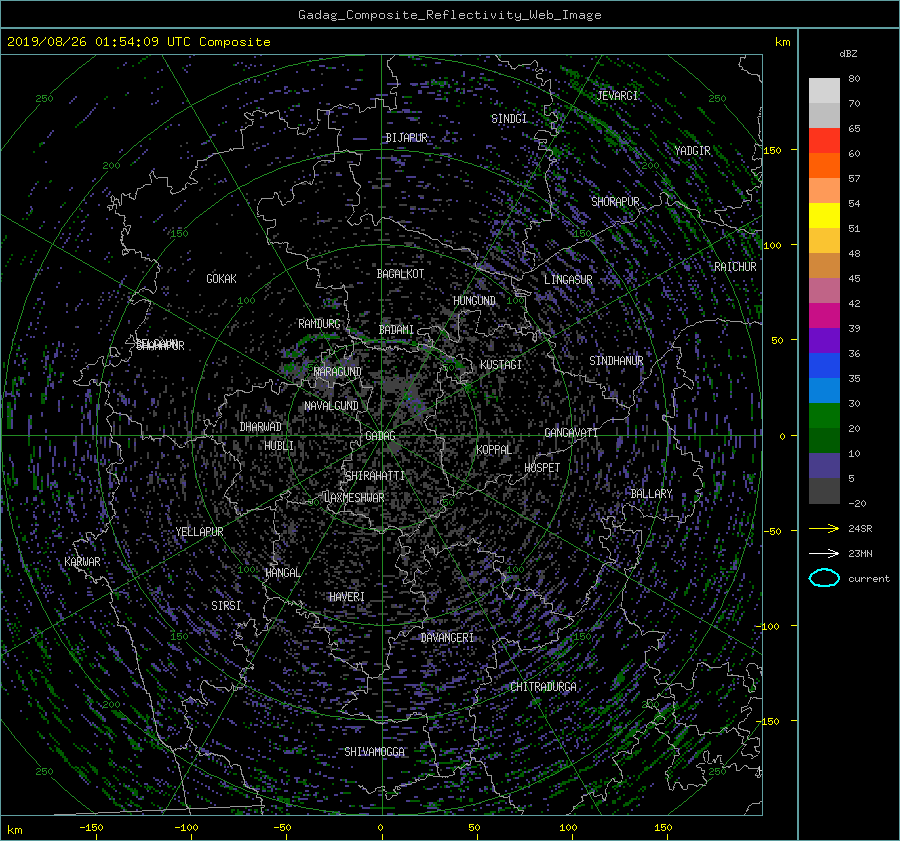
Task: Click the 'NARAGUND' city label
Action: click(x=338, y=372)
